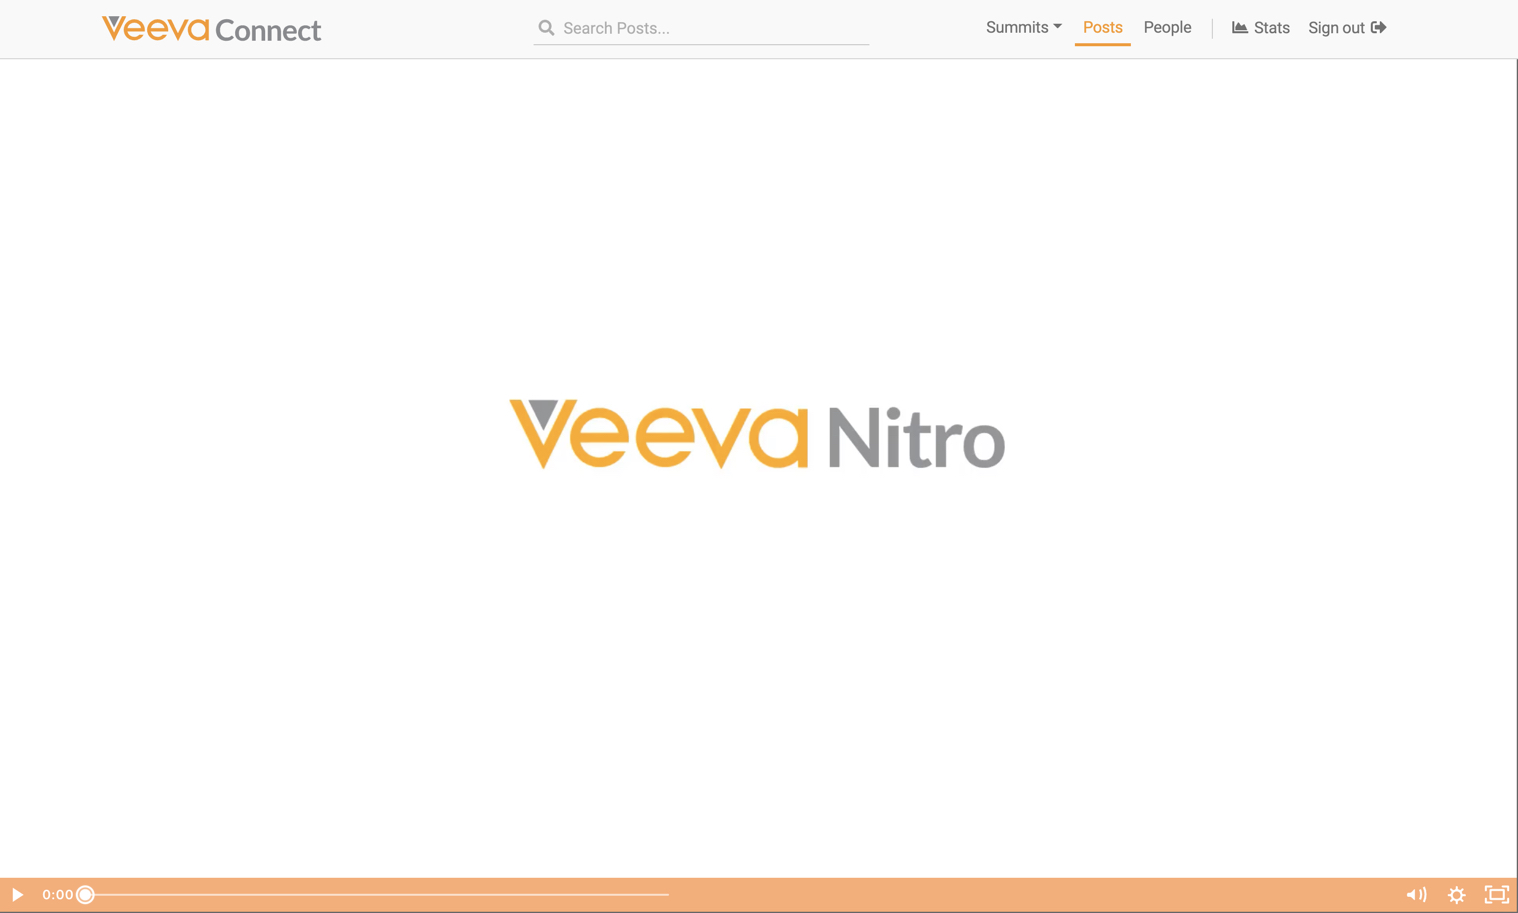Expand the Summits dropdown menu
Viewport: 1518px width, 913px height.
1017,28
